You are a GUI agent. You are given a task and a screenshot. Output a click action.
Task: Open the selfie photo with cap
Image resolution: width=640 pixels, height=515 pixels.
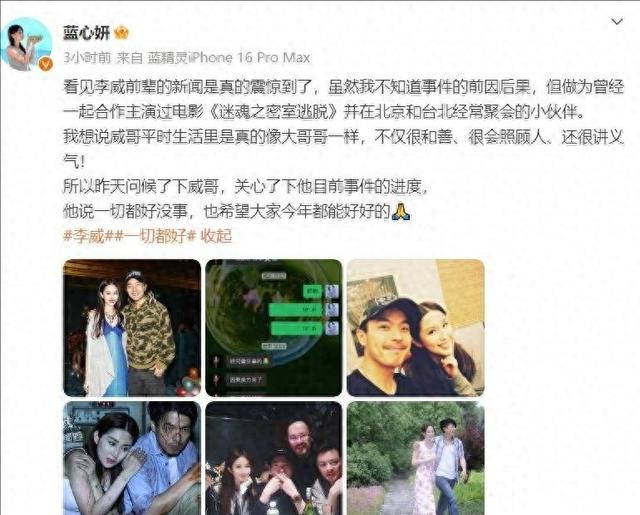[x=416, y=328]
